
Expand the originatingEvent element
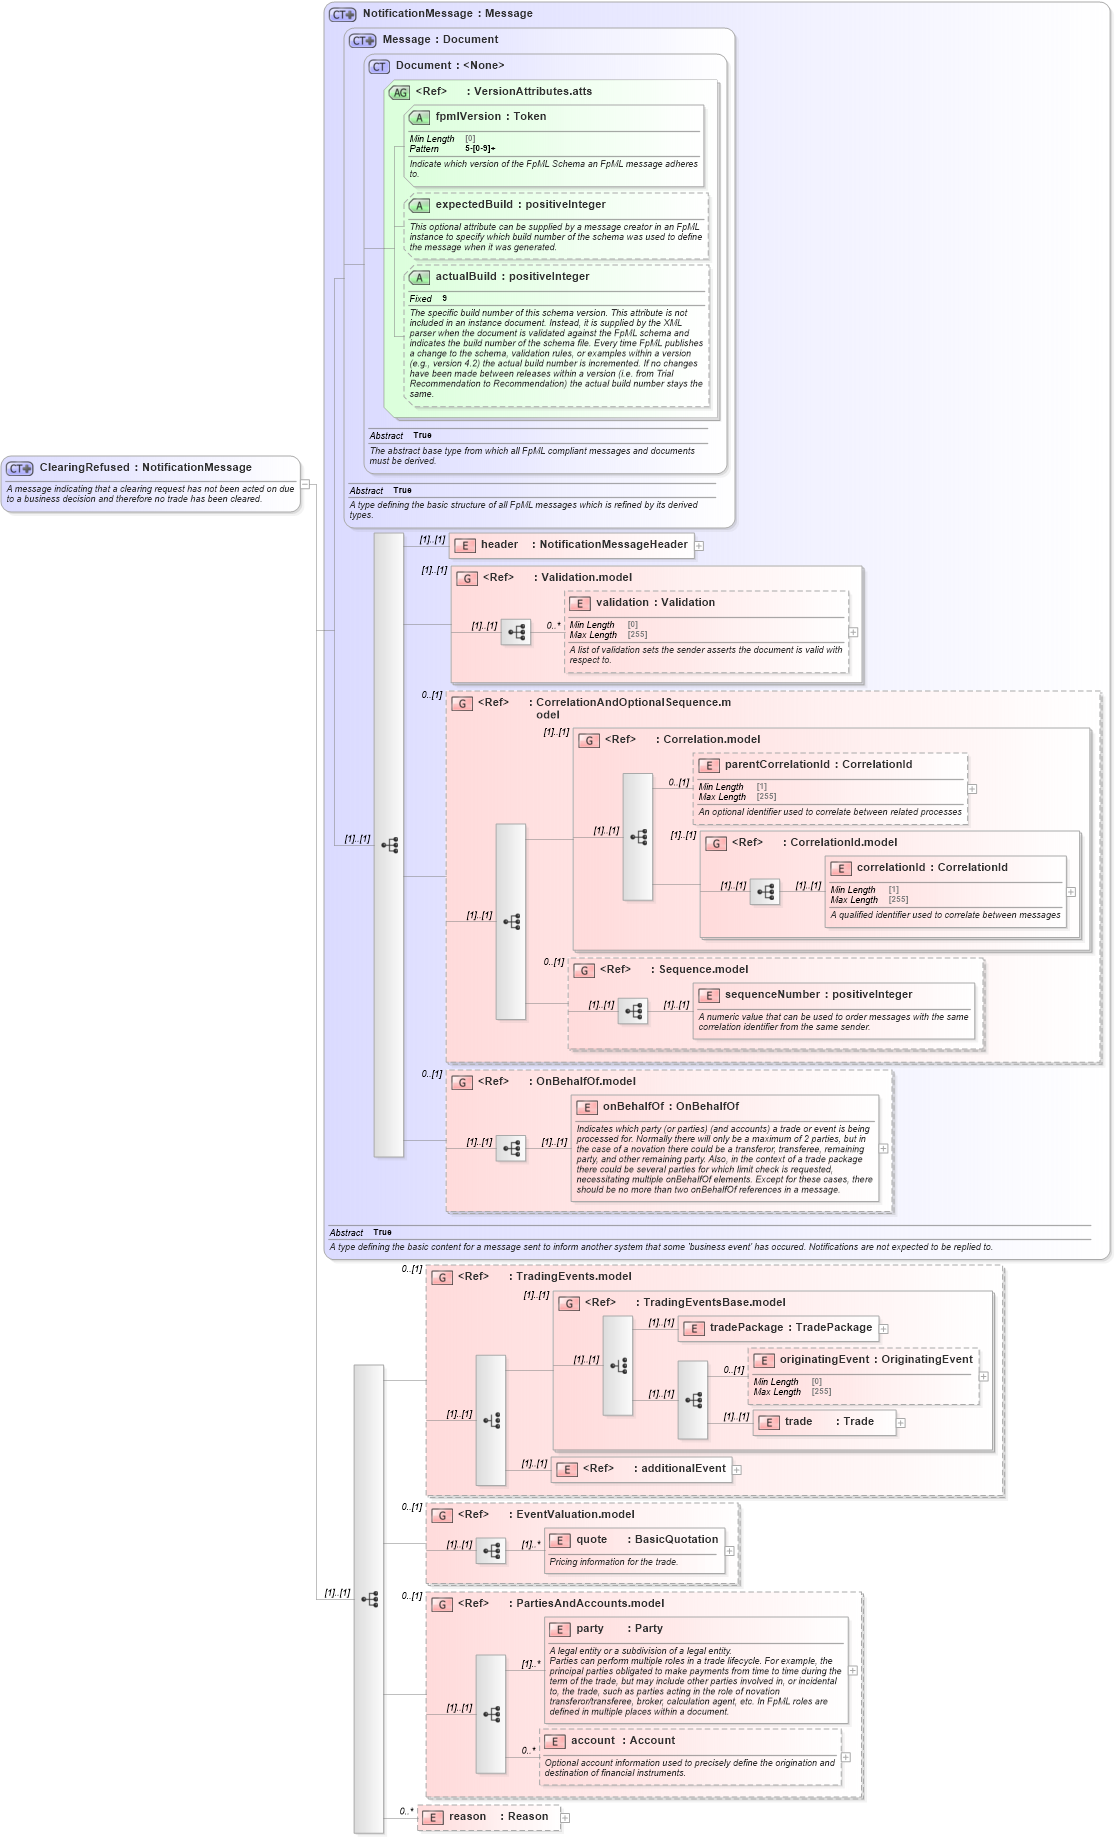[x=984, y=1376]
